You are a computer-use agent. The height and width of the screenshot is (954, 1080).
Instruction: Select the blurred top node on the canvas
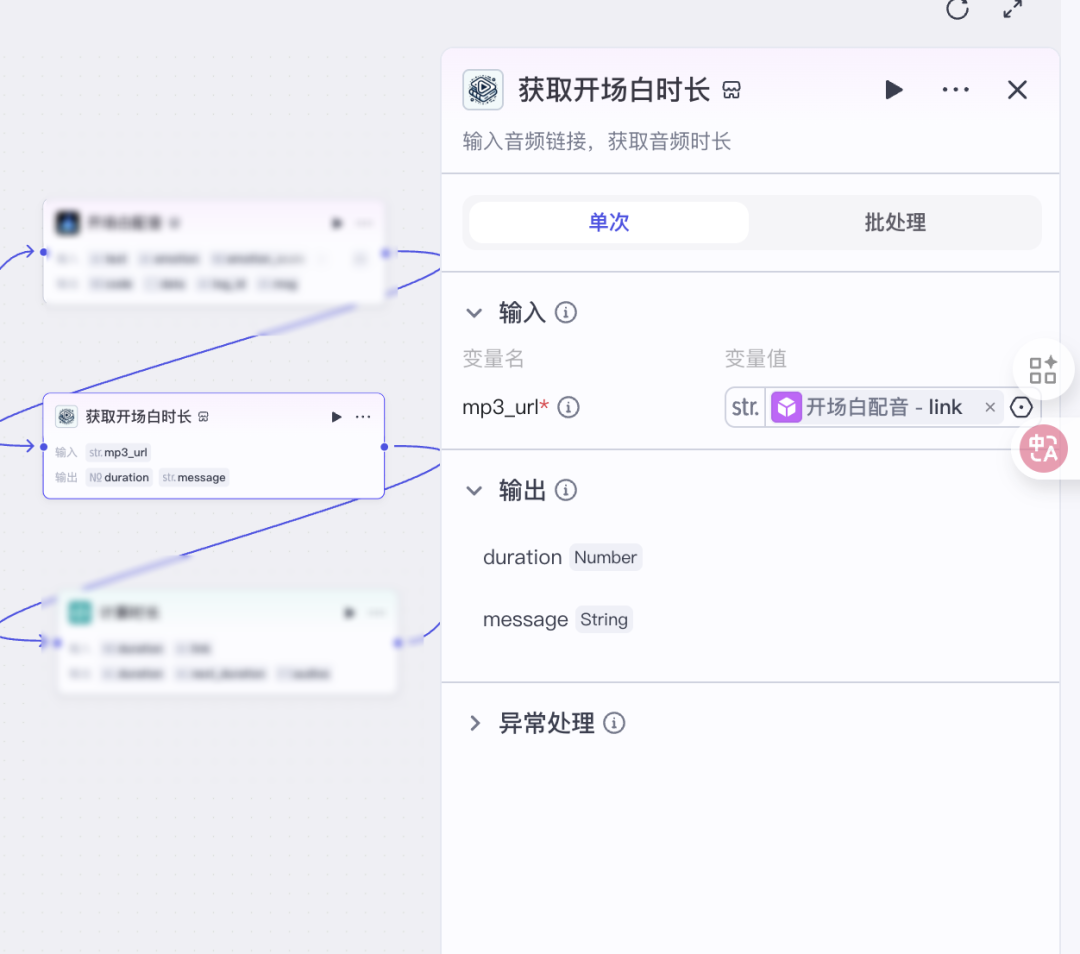click(x=214, y=252)
